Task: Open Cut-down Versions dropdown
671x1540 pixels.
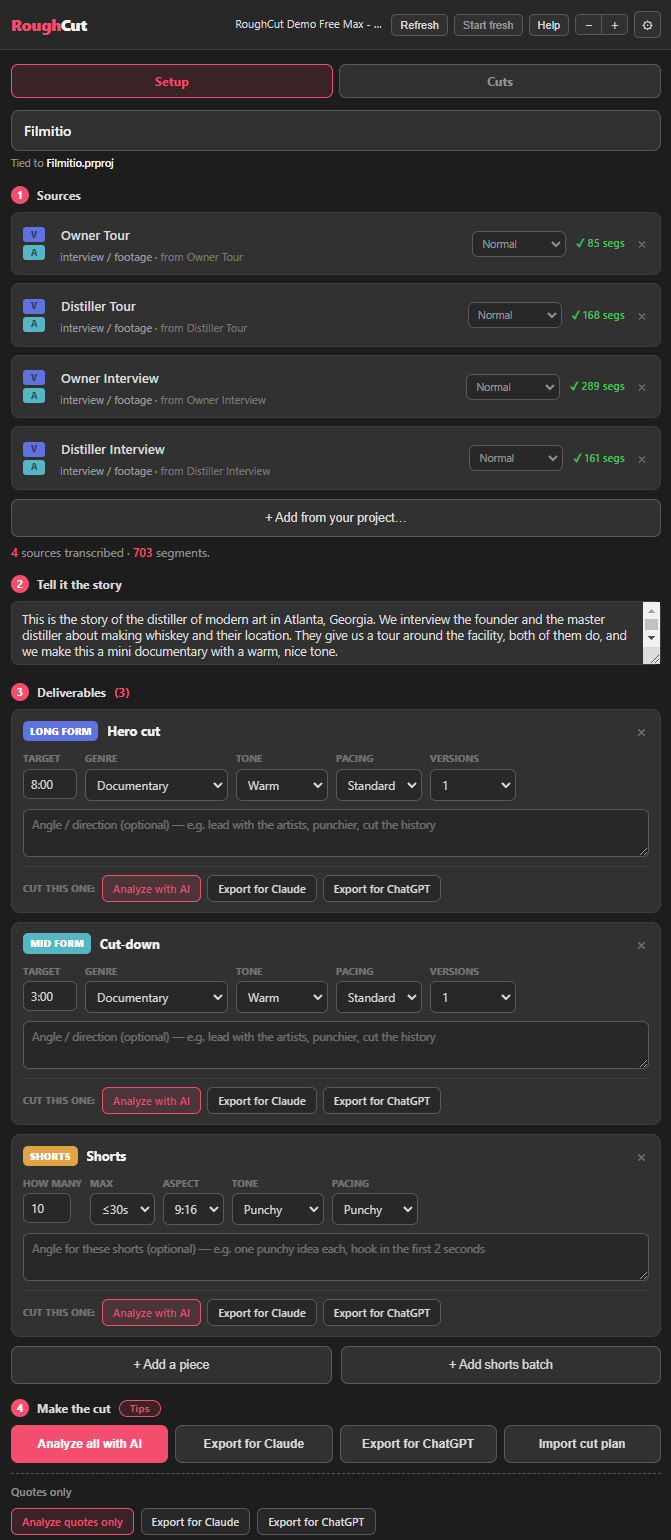Action: [x=473, y=997]
